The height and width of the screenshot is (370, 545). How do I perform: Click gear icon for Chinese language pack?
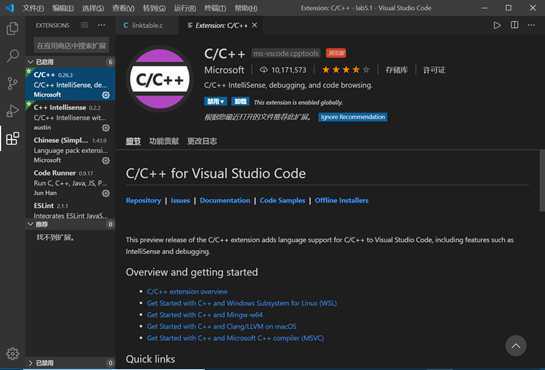click(x=106, y=161)
